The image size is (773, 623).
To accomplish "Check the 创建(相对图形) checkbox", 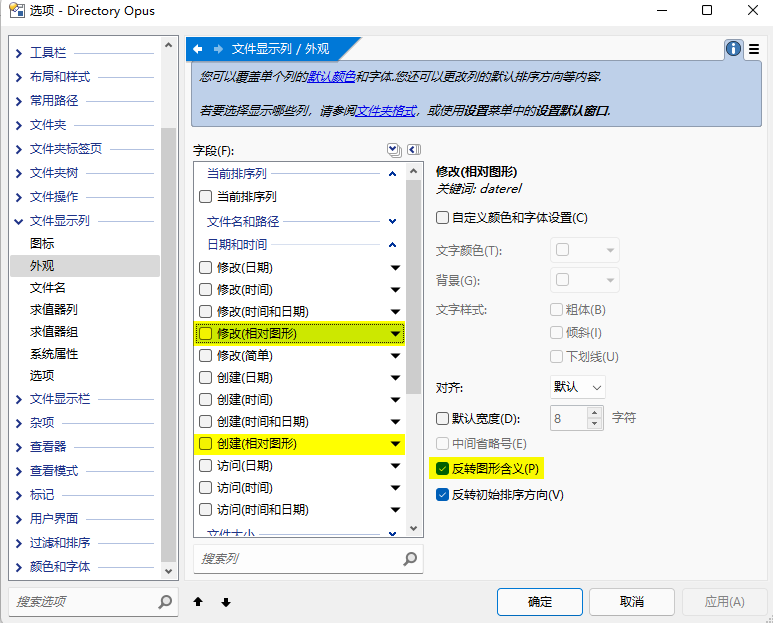I will point(205,444).
